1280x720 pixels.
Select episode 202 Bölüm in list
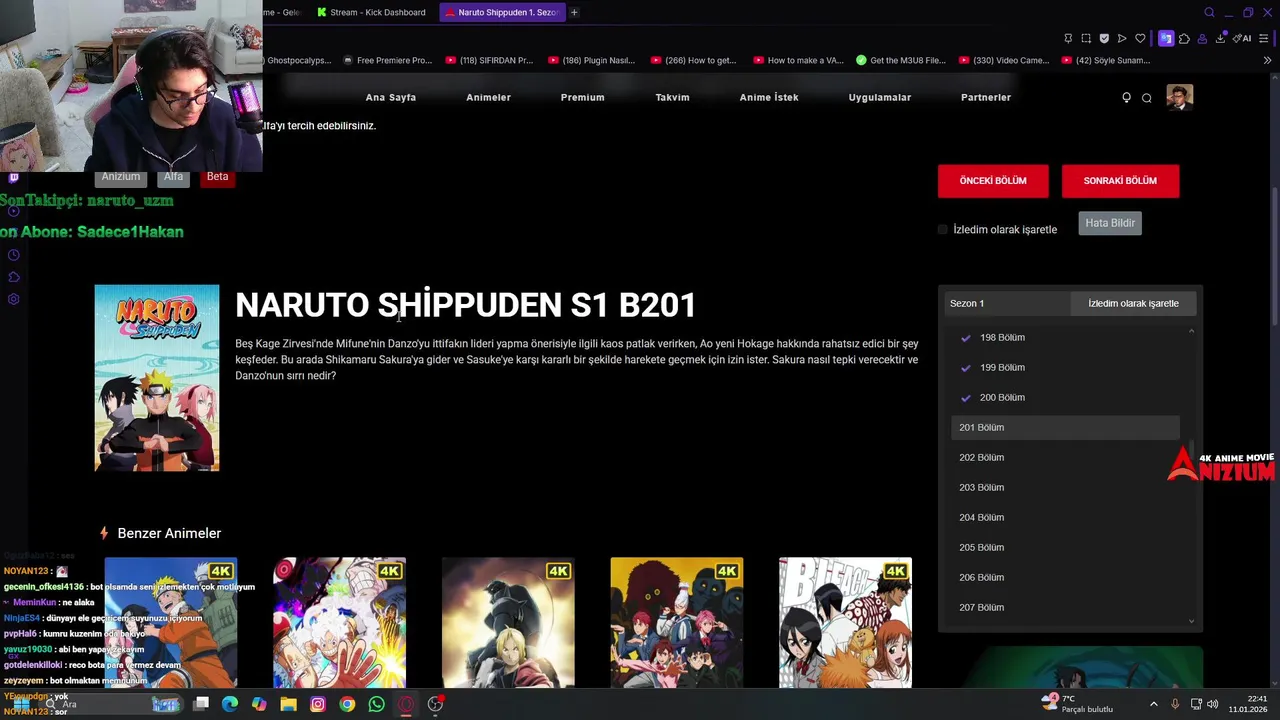tap(1065, 458)
